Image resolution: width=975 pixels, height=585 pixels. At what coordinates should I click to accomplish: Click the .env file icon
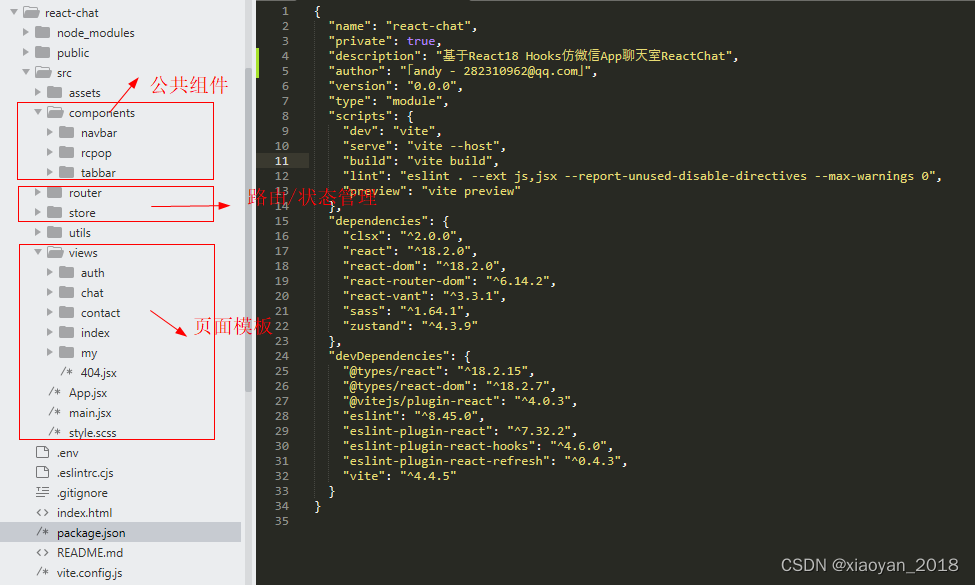[x=42, y=452]
